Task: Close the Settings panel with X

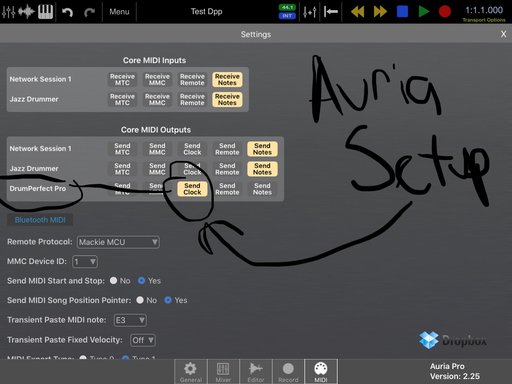Action: coord(503,34)
